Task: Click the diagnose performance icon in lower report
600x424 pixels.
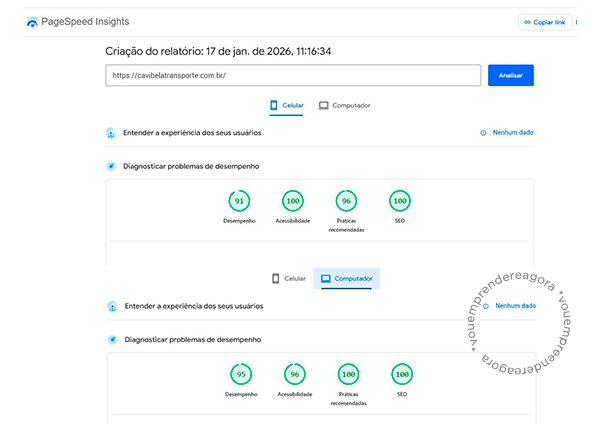Action: click(112, 339)
